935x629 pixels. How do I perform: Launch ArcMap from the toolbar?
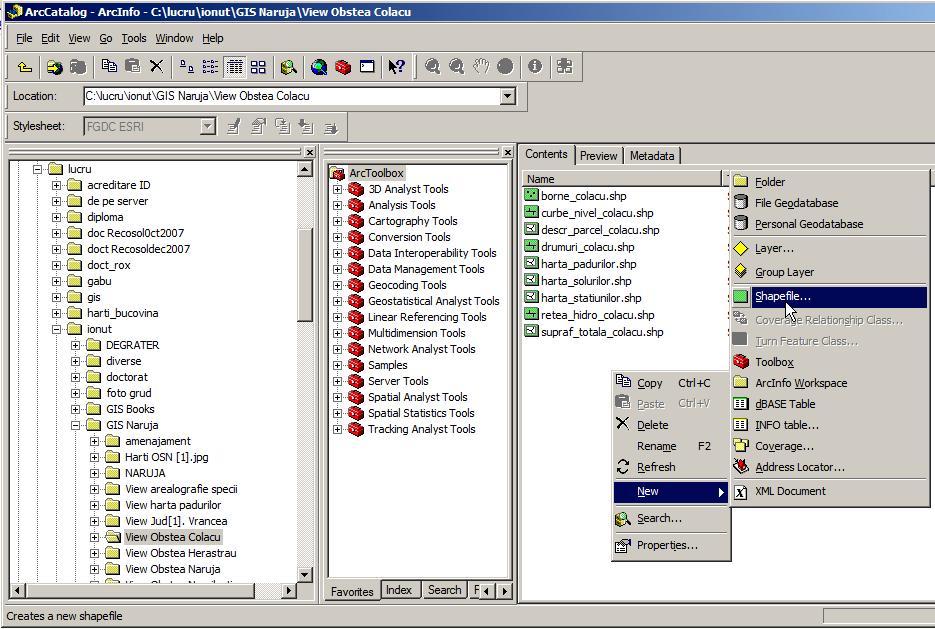click(319, 67)
